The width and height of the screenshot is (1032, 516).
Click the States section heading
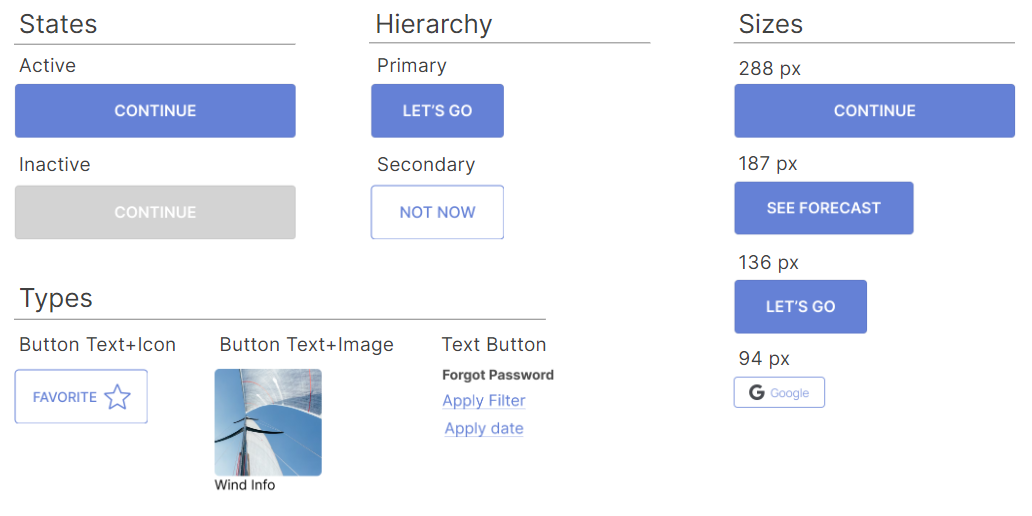[58, 24]
